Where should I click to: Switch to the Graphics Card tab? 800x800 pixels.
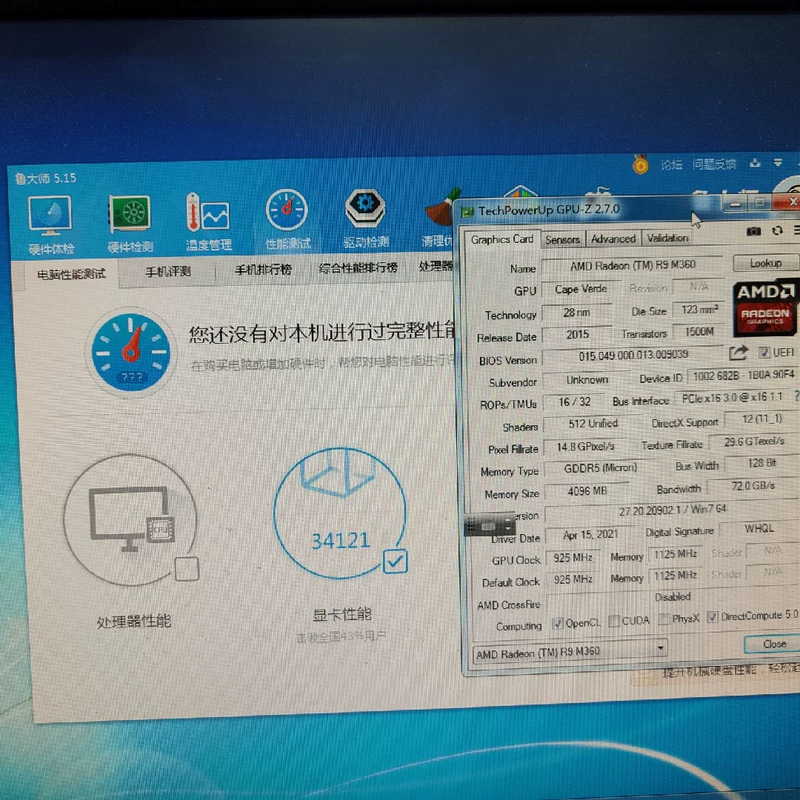(502, 239)
